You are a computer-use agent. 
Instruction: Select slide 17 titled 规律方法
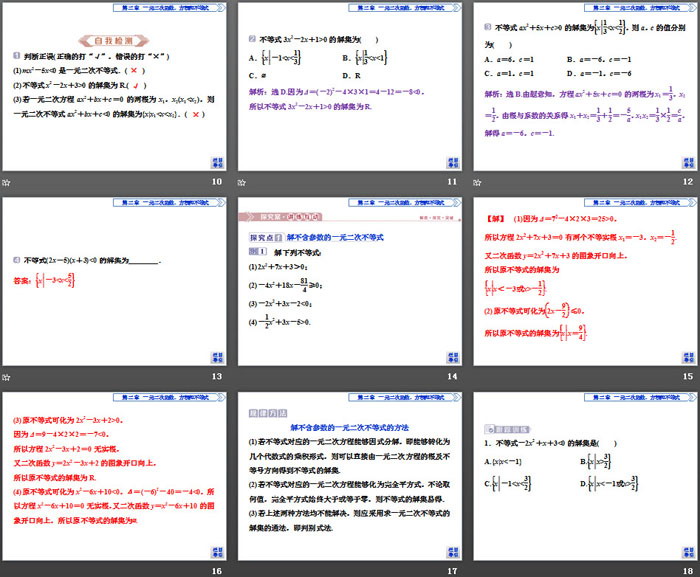[349, 476]
